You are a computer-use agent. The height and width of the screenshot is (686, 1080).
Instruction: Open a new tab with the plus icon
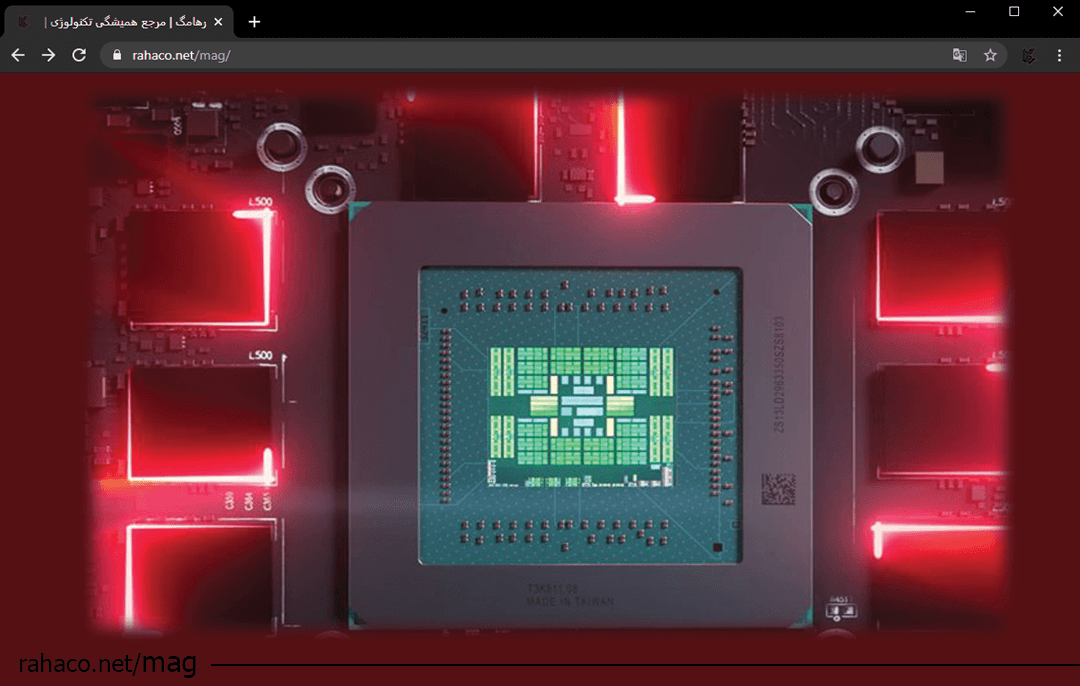253,20
